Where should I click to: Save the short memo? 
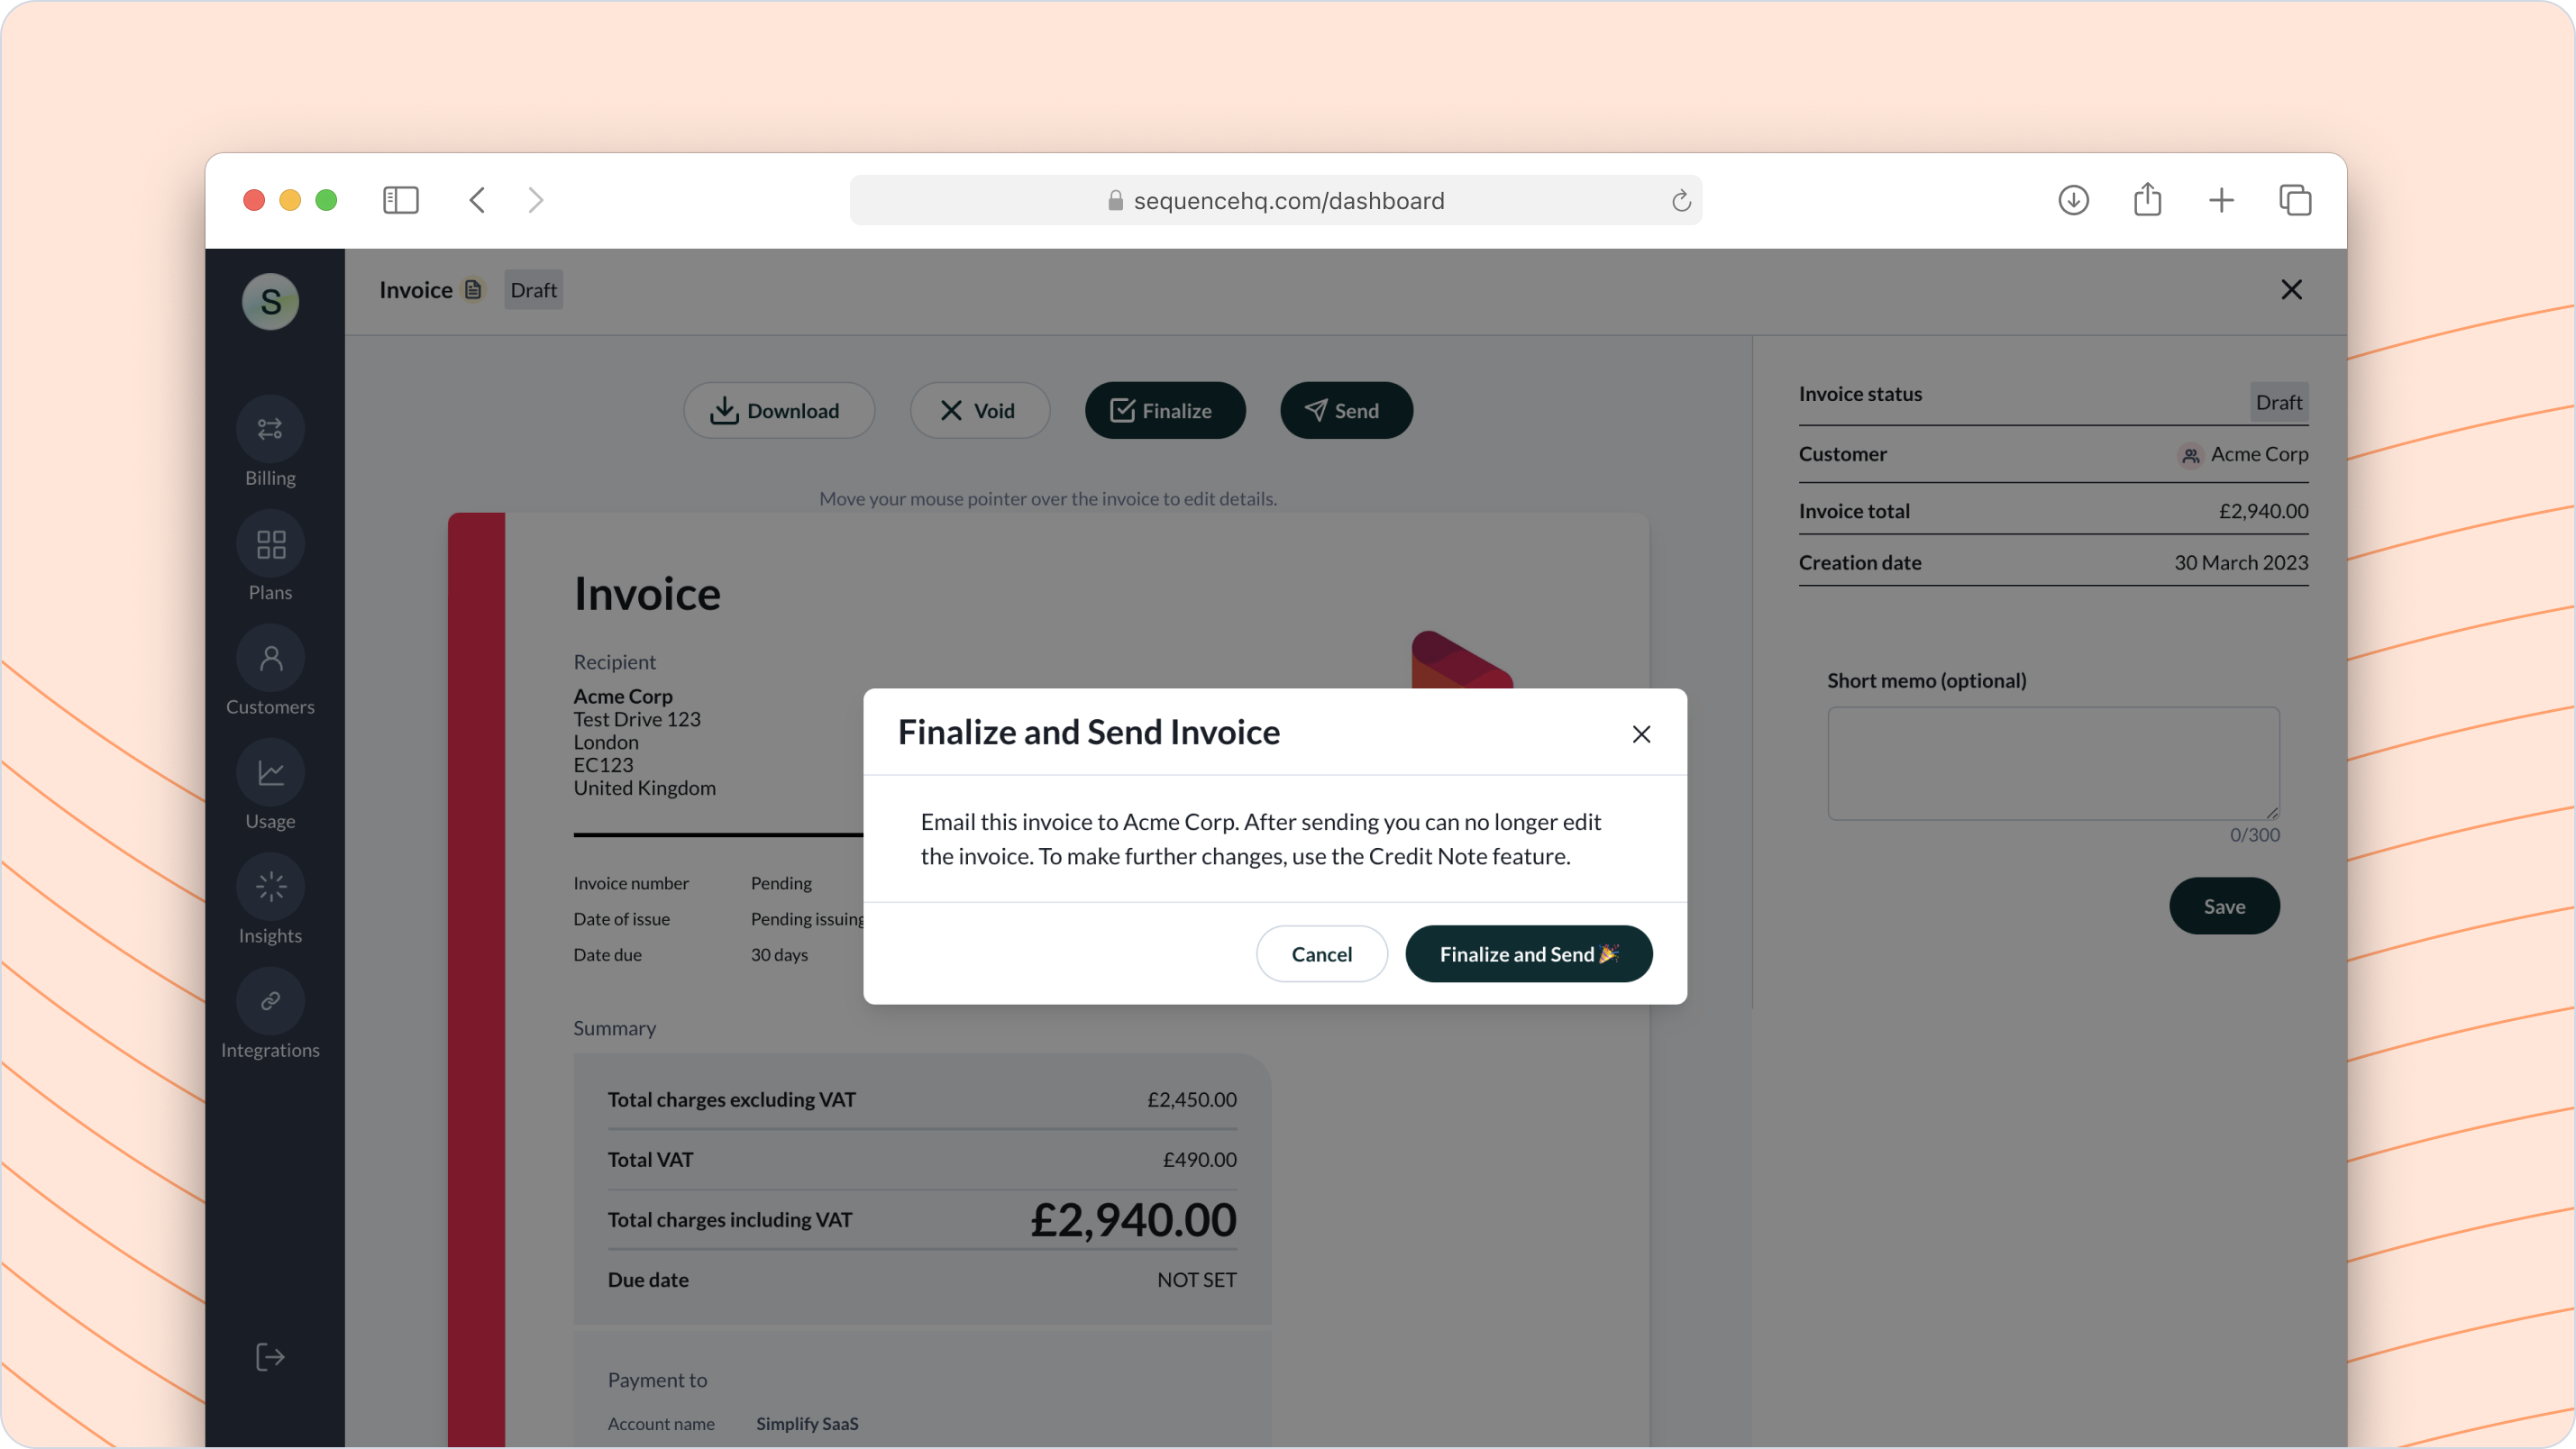2224,906
